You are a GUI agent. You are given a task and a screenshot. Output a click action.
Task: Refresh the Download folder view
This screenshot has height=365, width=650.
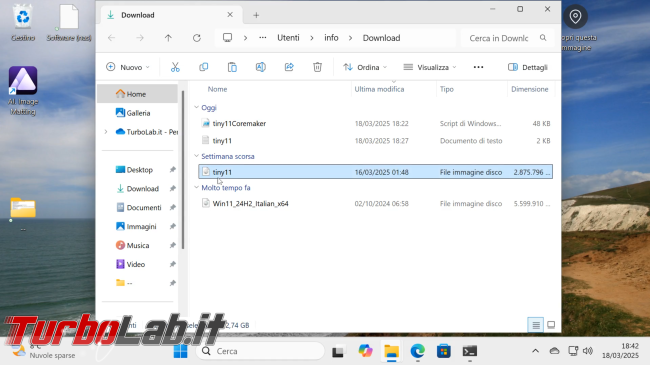click(197, 38)
